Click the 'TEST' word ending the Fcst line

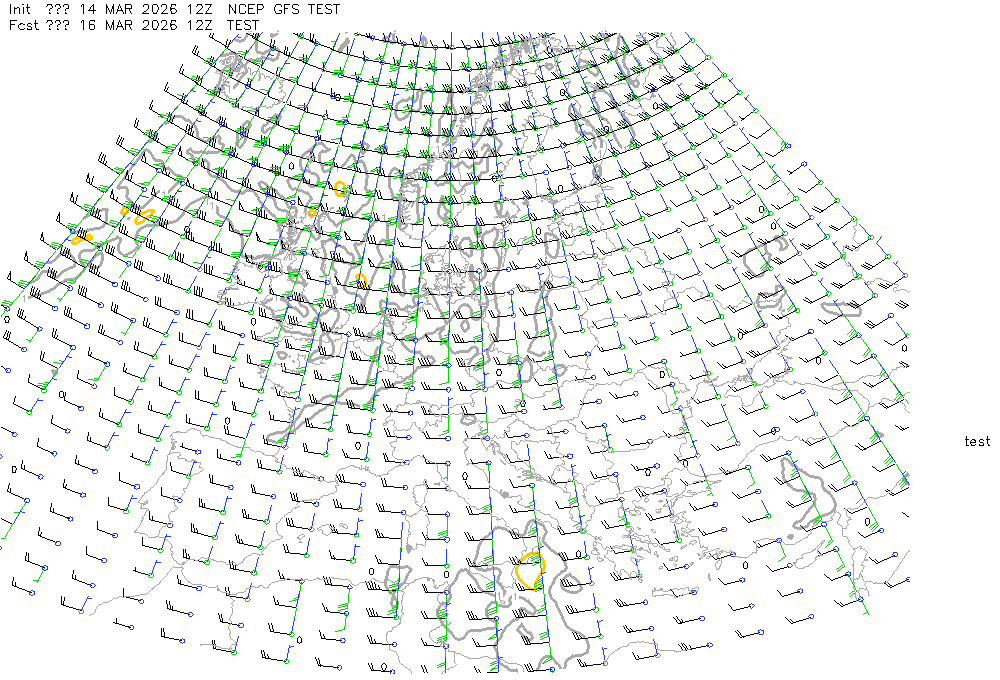(x=243, y=24)
